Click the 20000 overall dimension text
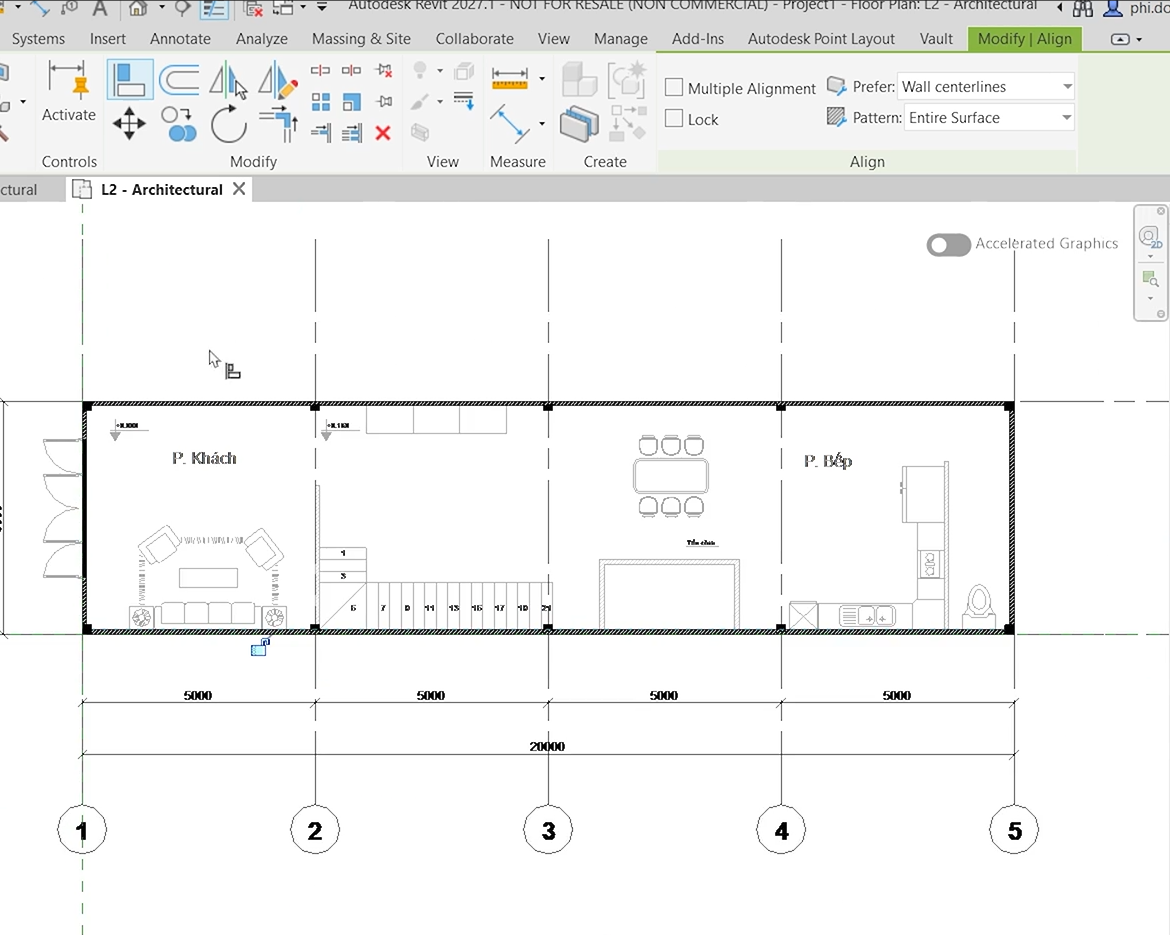Viewport: 1170px width, 935px height. 547,746
